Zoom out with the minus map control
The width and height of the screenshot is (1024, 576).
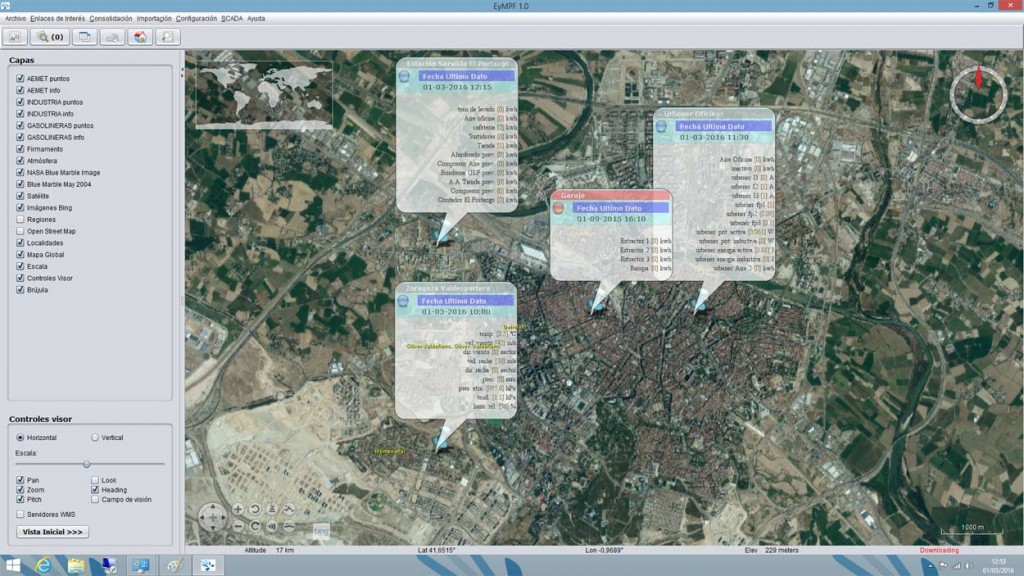[238, 526]
